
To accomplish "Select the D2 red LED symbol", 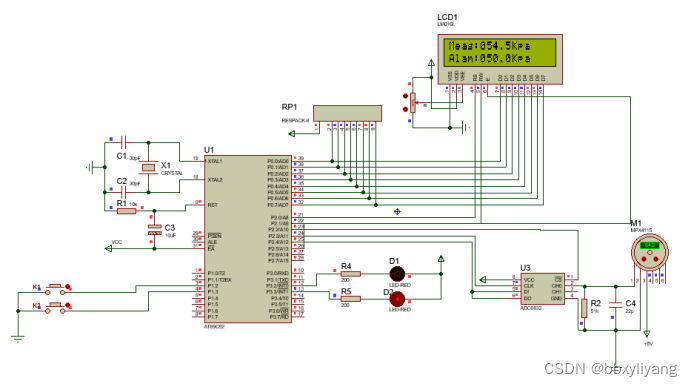I will 397,299.
